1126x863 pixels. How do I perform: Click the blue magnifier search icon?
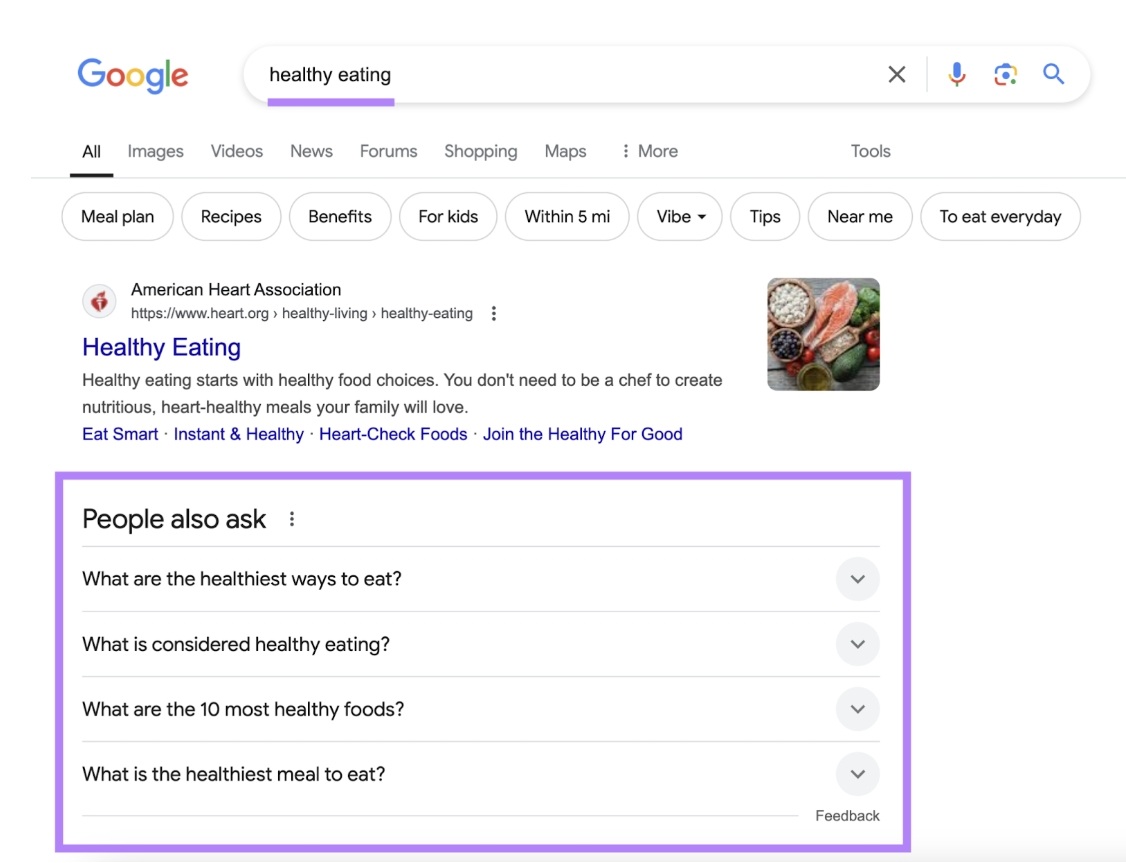click(1053, 74)
